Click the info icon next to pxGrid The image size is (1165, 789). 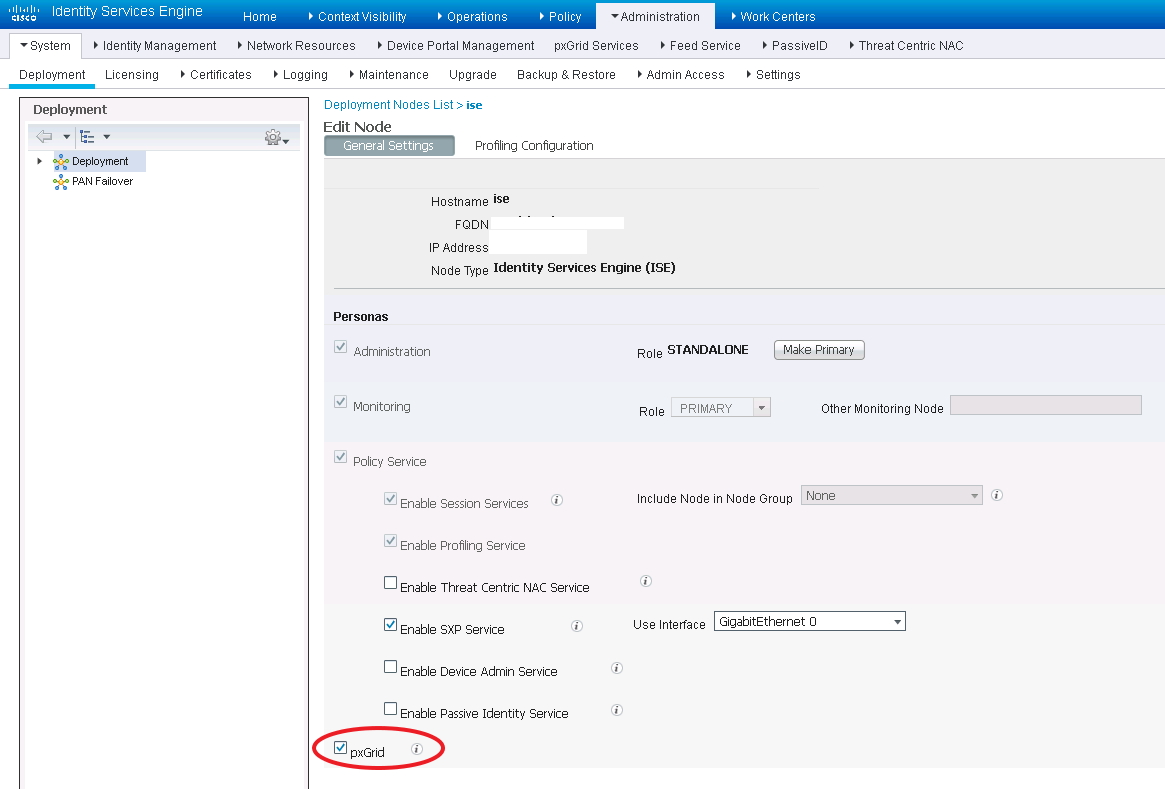pos(417,749)
